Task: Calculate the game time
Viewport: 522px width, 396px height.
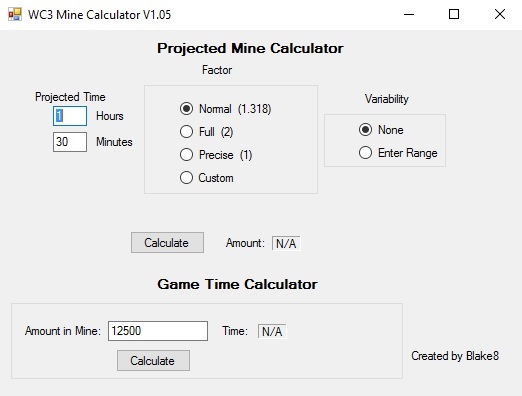Action: point(153,360)
